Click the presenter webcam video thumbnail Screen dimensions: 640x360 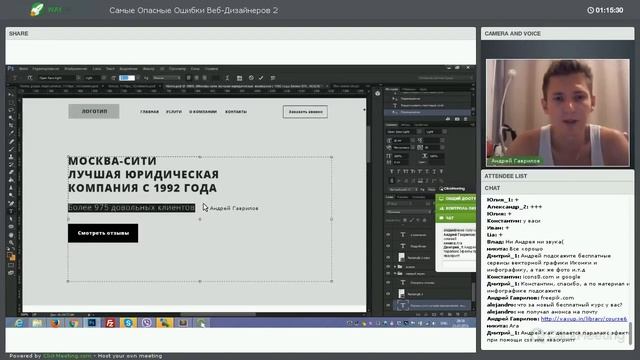[558, 113]
